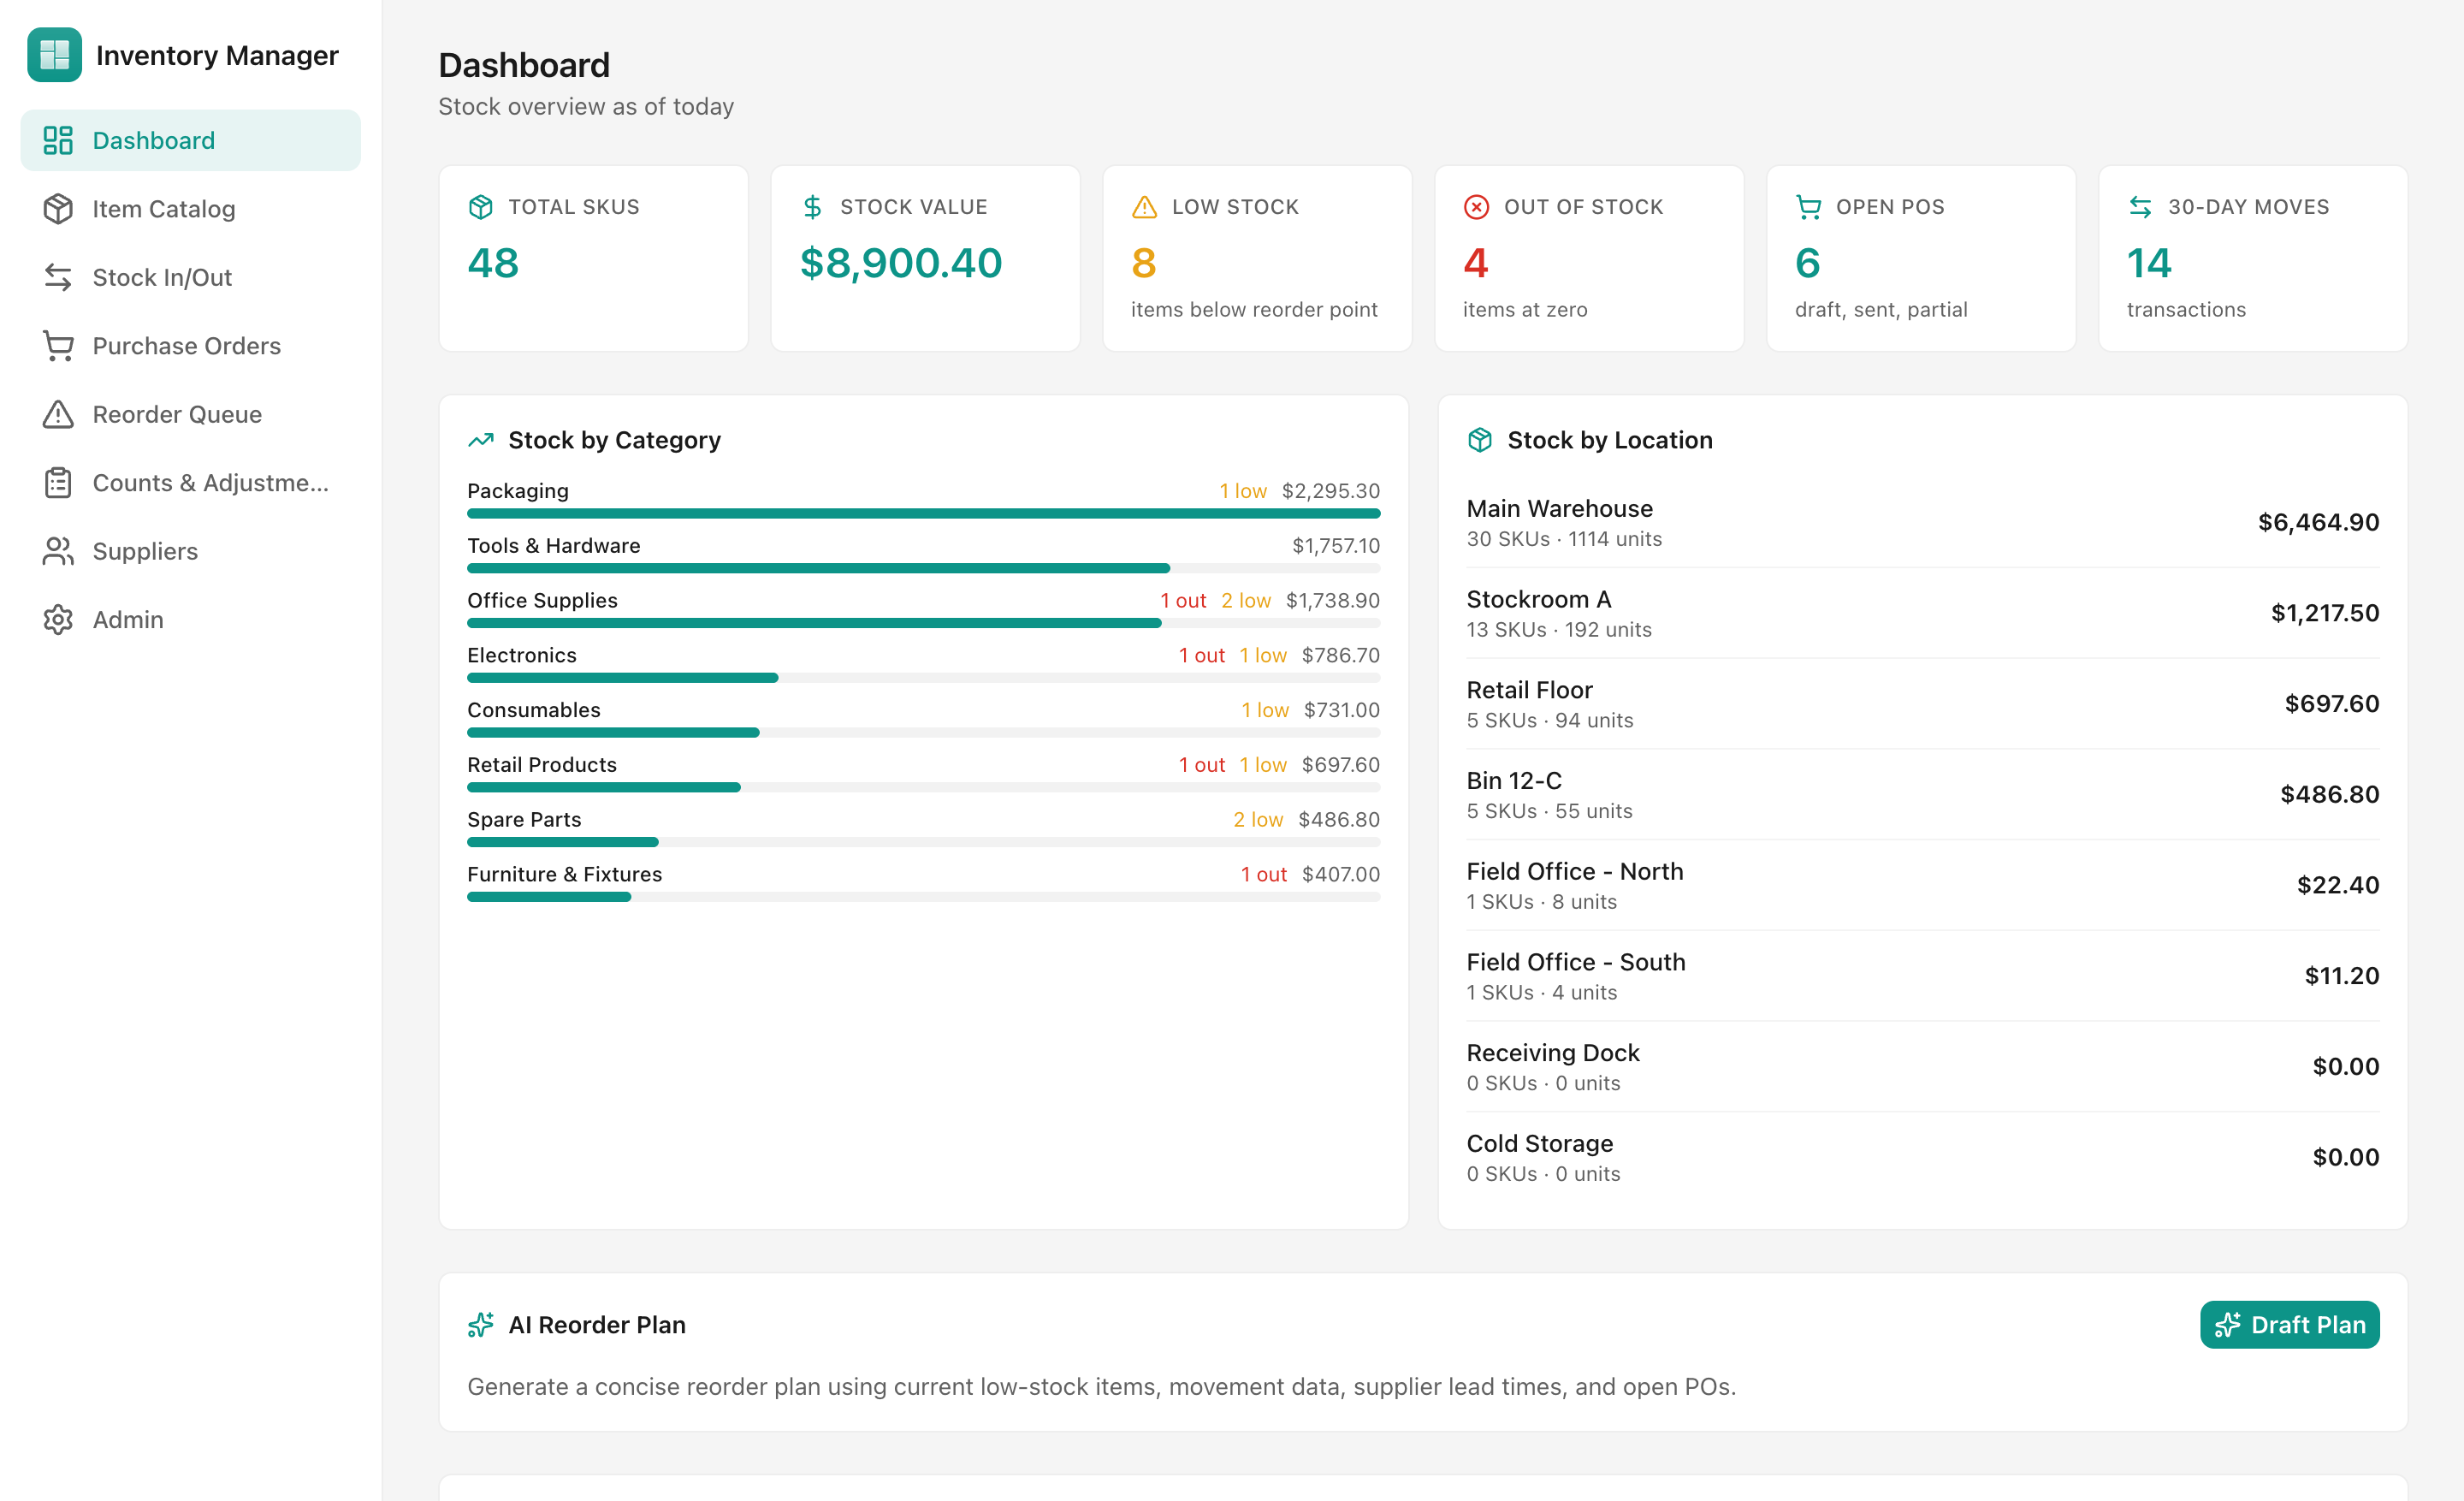Viewport: 2464px width, 1501px height.
Task: Open the Low Stock 8 card
Action: pyautogui.click(x=1258, y=258)
